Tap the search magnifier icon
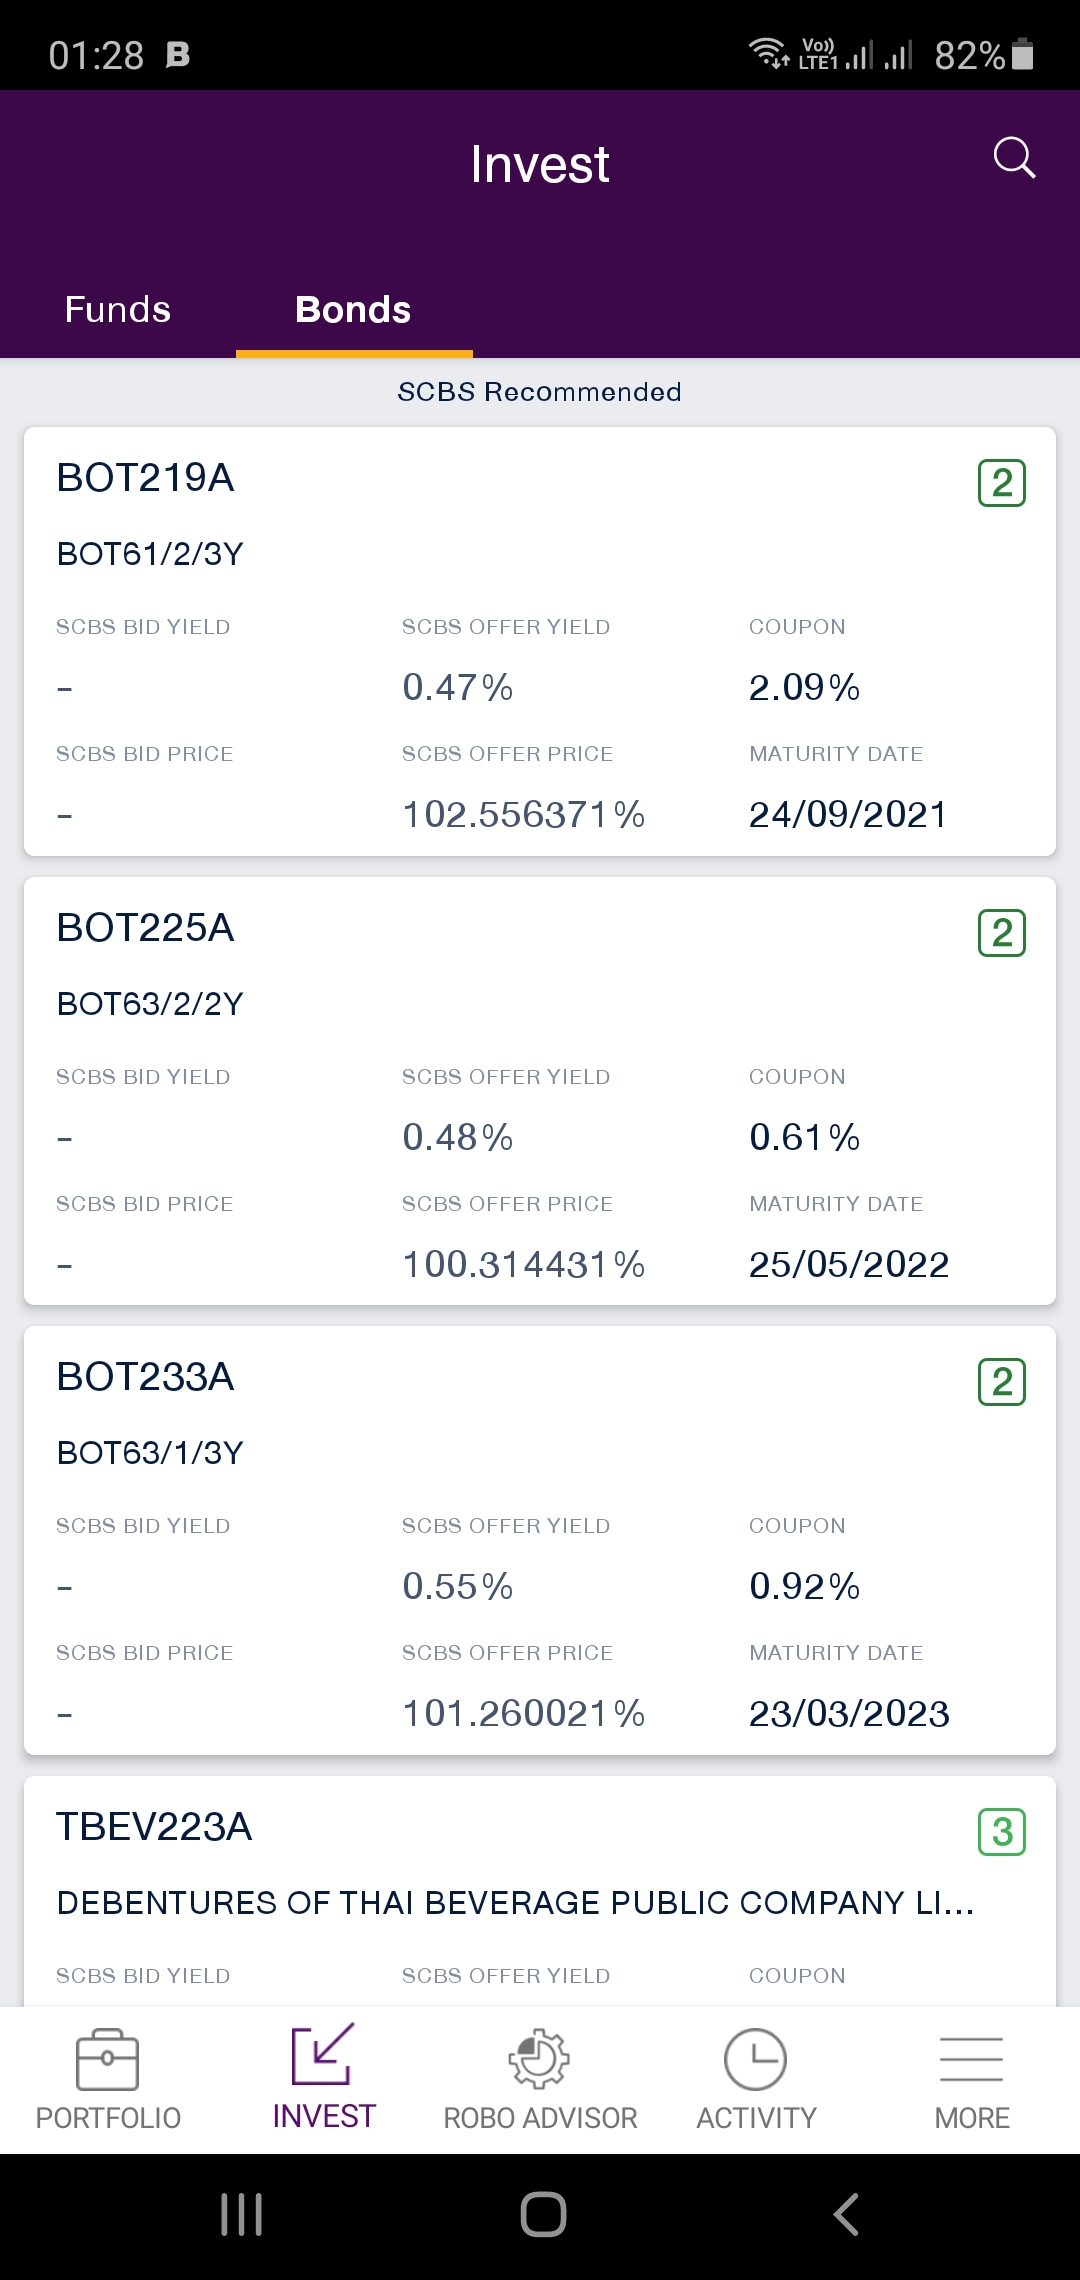 (x=1014, y=158)
